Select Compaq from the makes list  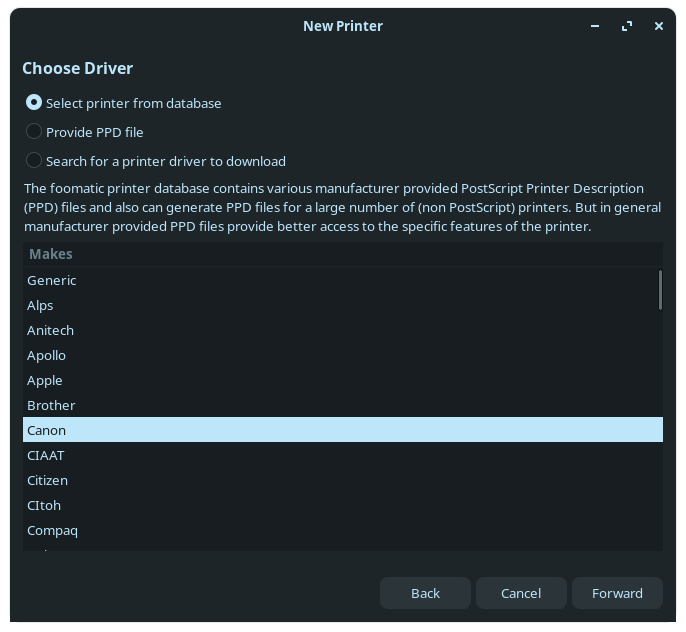[53, 531]
